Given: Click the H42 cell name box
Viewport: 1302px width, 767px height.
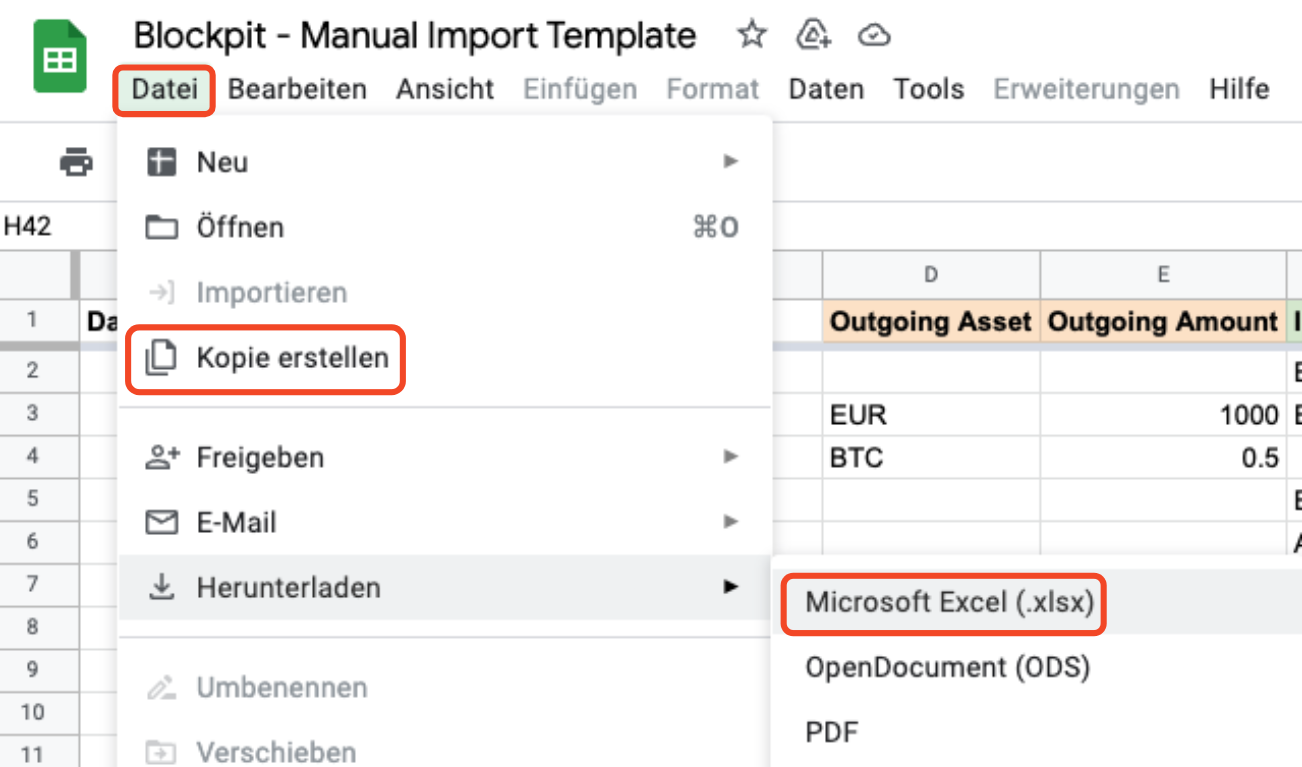Looking at the screenshot, I should 28,227.
